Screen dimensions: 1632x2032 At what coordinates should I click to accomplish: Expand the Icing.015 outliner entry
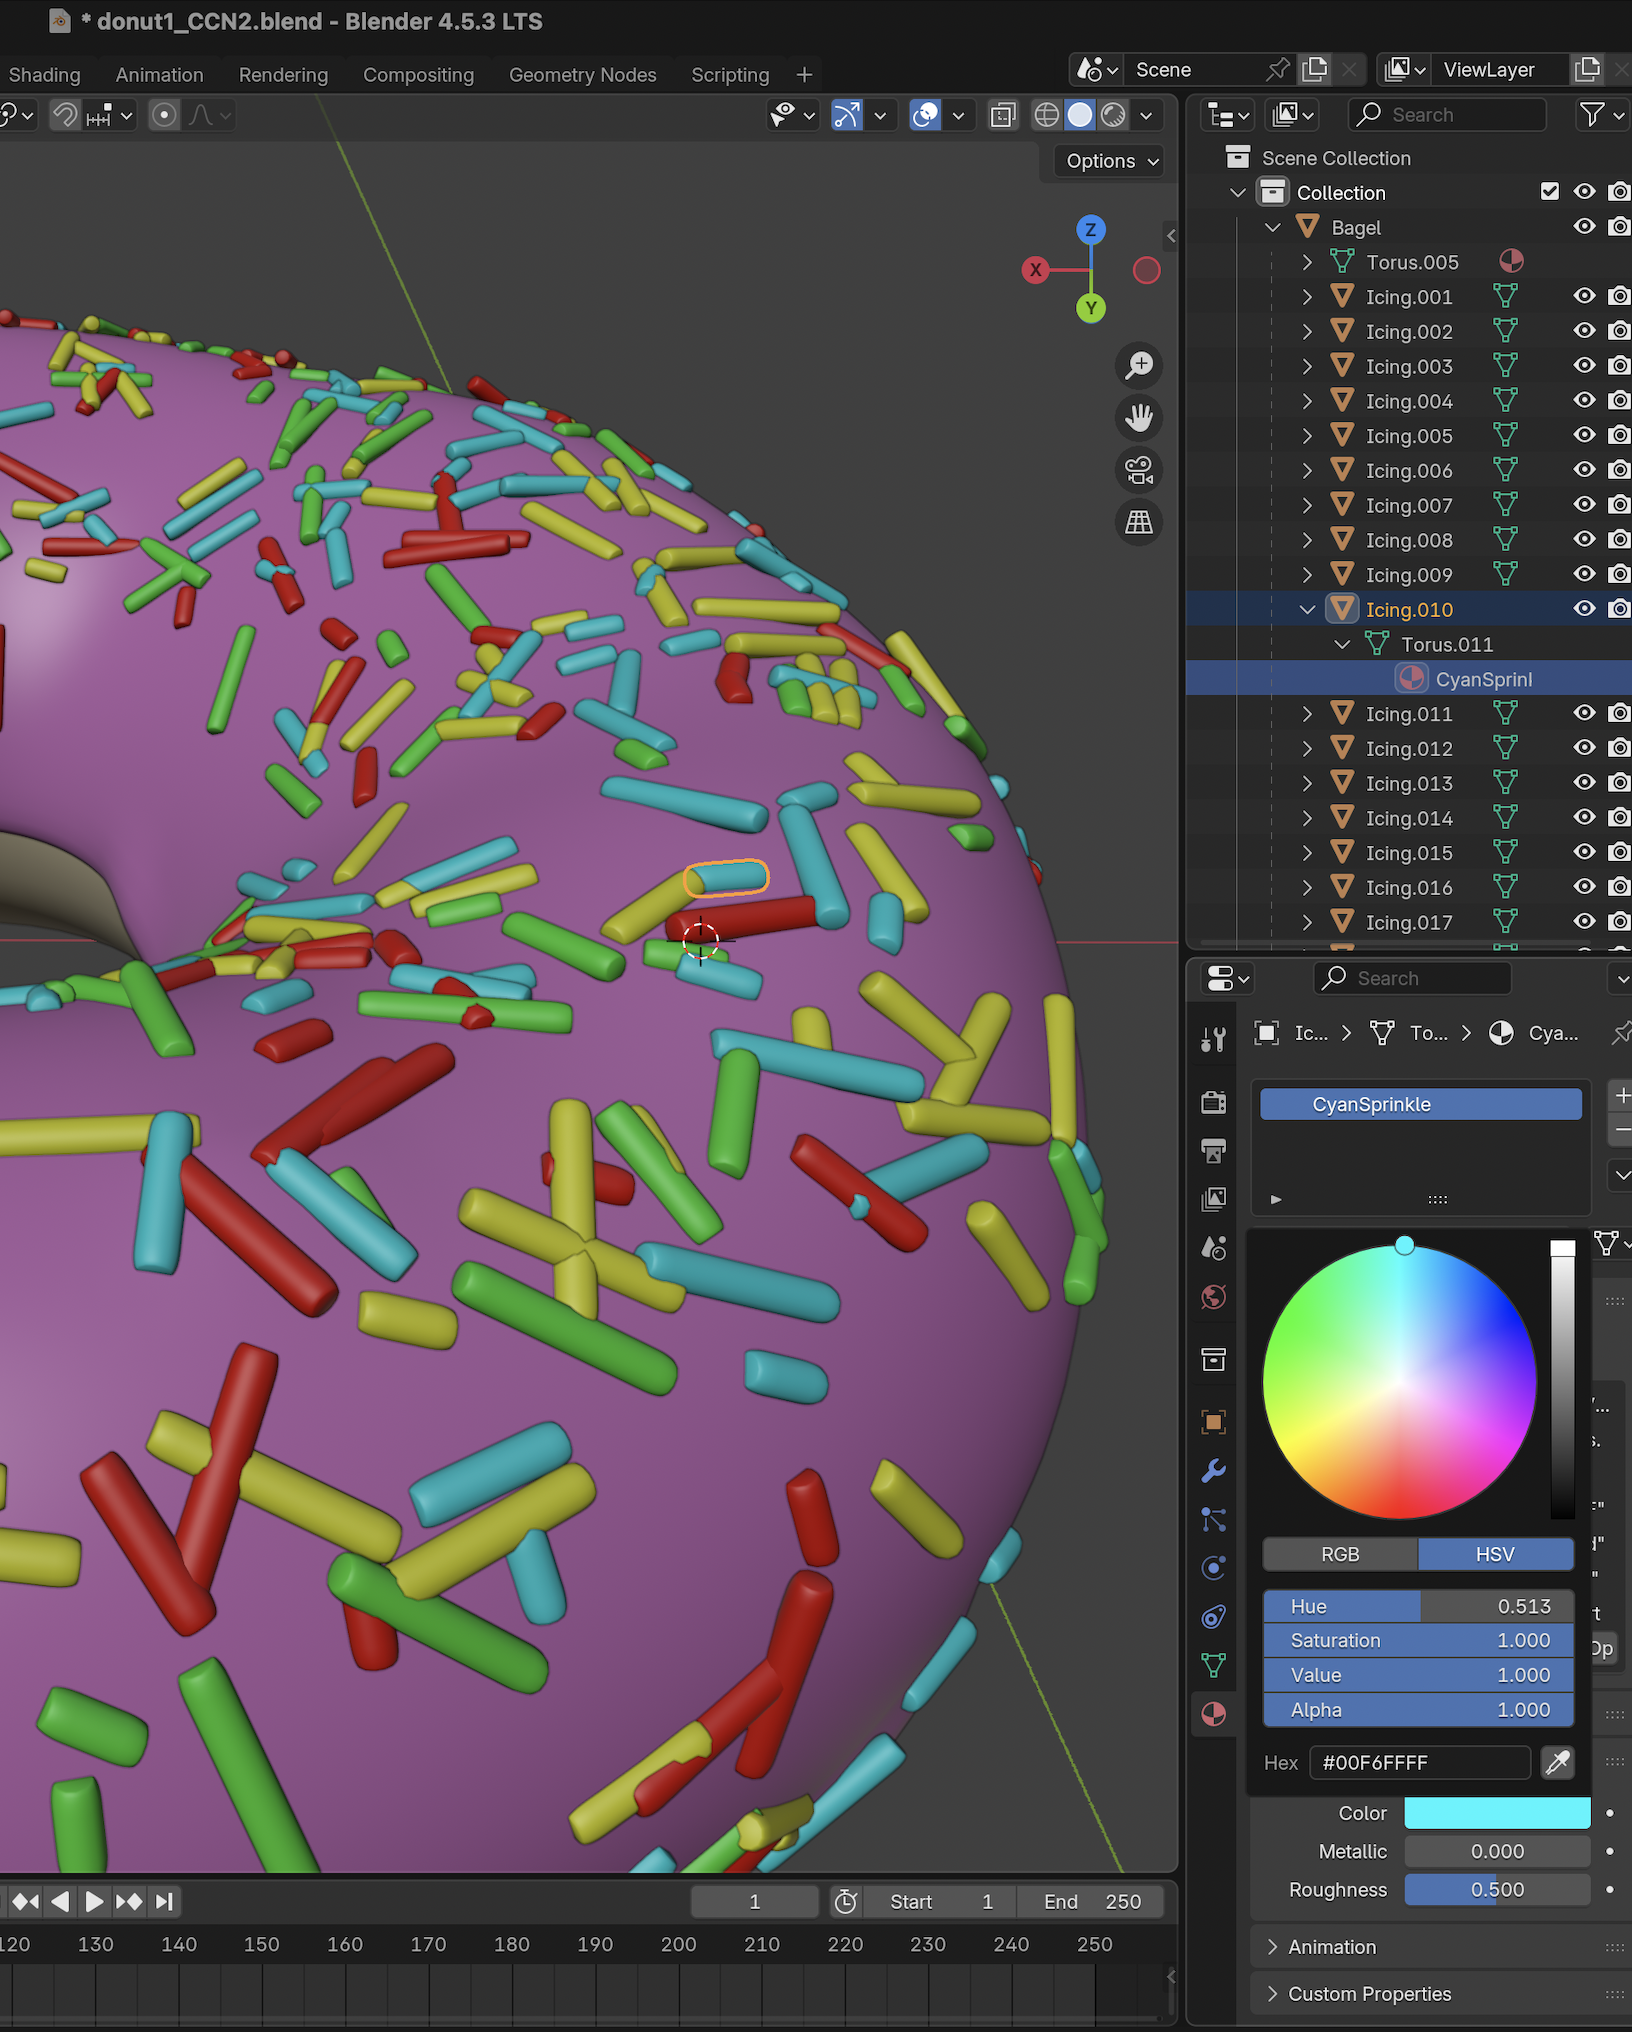coord(1308,852)
